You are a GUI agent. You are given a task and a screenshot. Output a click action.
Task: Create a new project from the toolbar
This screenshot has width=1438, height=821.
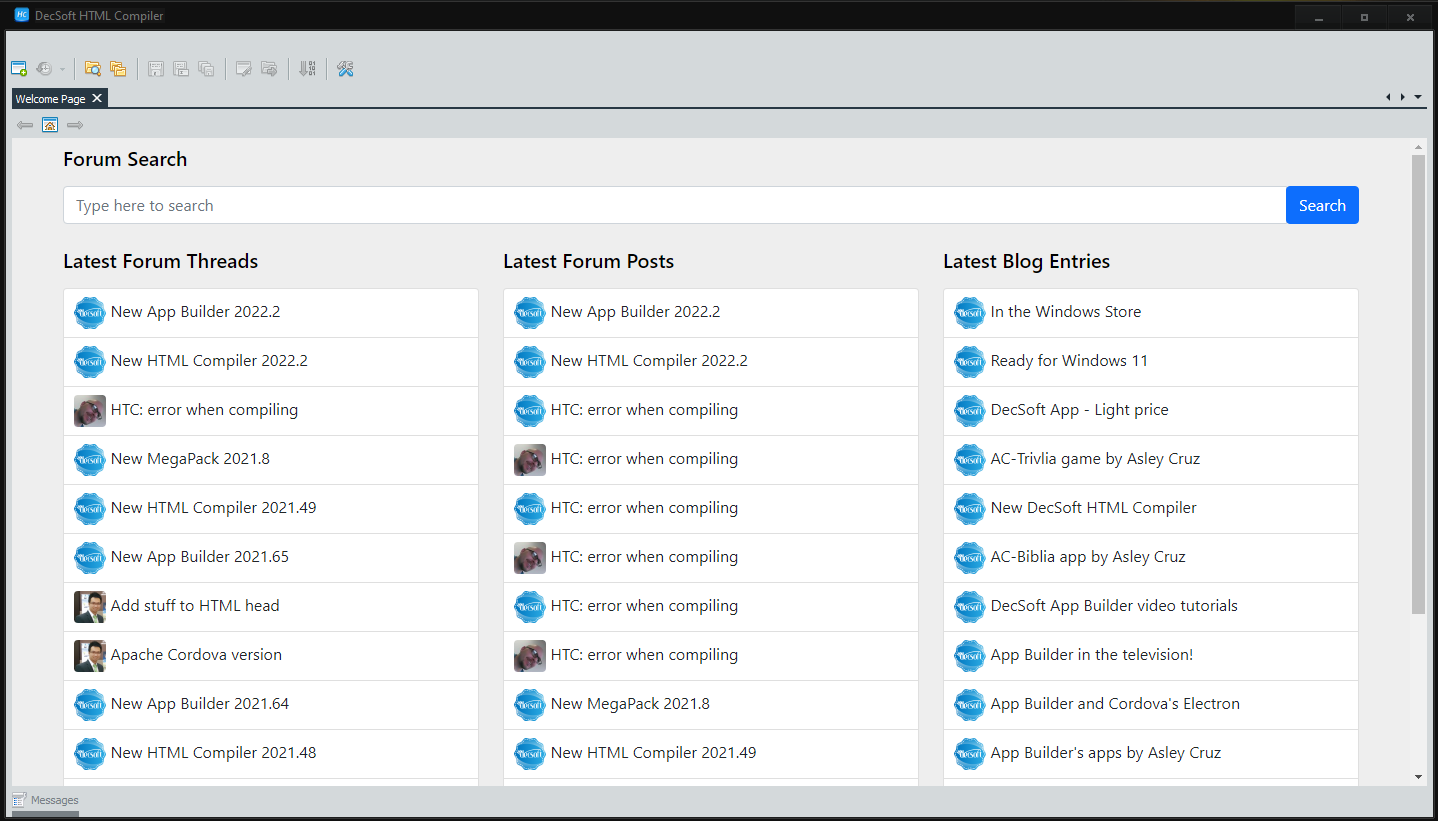click(x=19, y=69)
